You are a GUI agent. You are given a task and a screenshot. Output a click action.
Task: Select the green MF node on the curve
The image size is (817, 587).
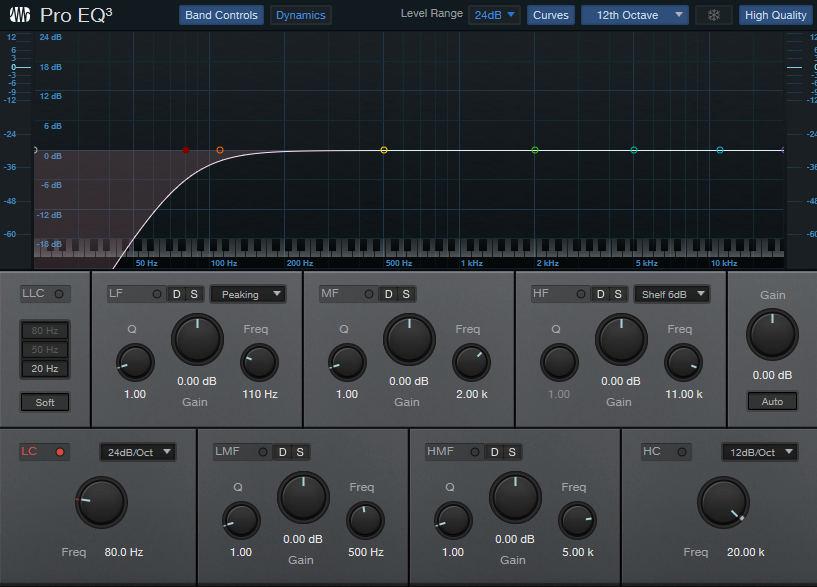[535, 150]
